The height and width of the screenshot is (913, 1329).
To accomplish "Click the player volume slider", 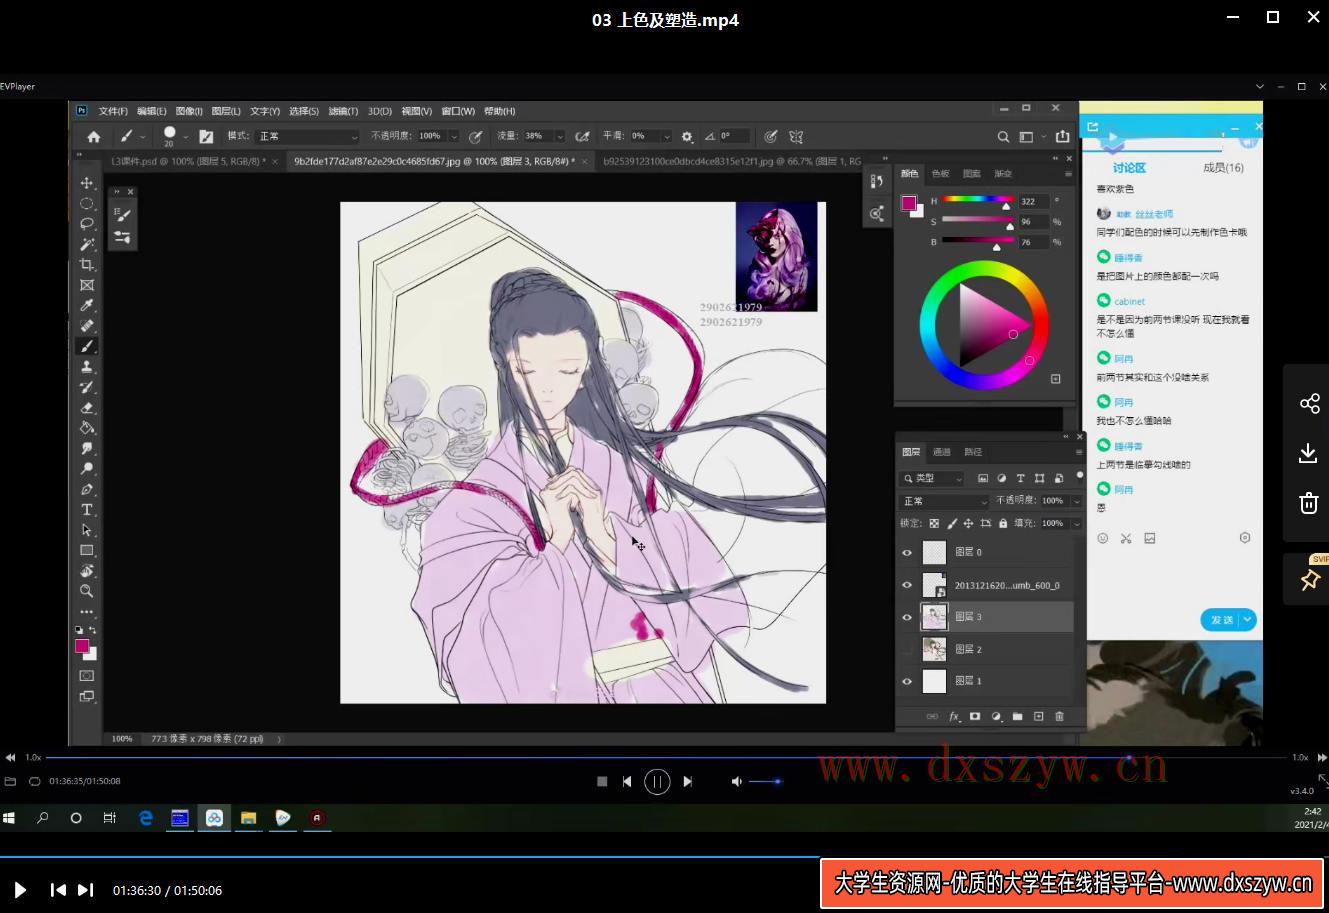I will [765, 781].
